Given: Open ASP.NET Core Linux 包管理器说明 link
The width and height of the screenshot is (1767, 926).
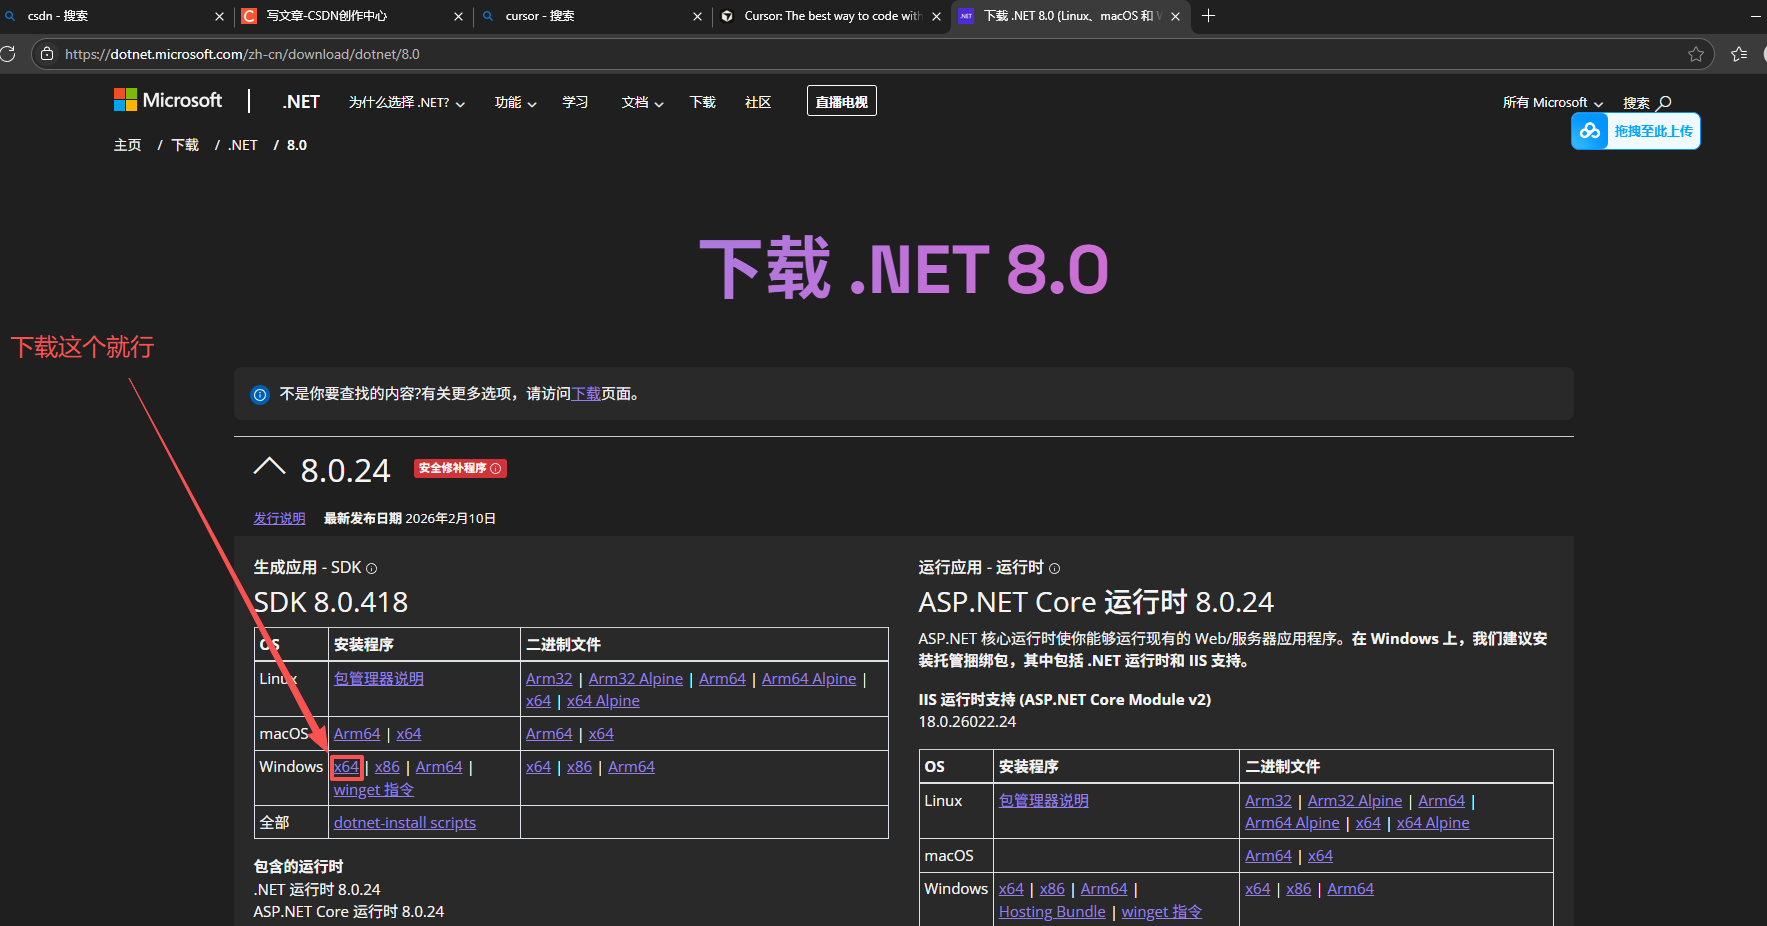Looking at the screenshot, I should coord(1044,801).
